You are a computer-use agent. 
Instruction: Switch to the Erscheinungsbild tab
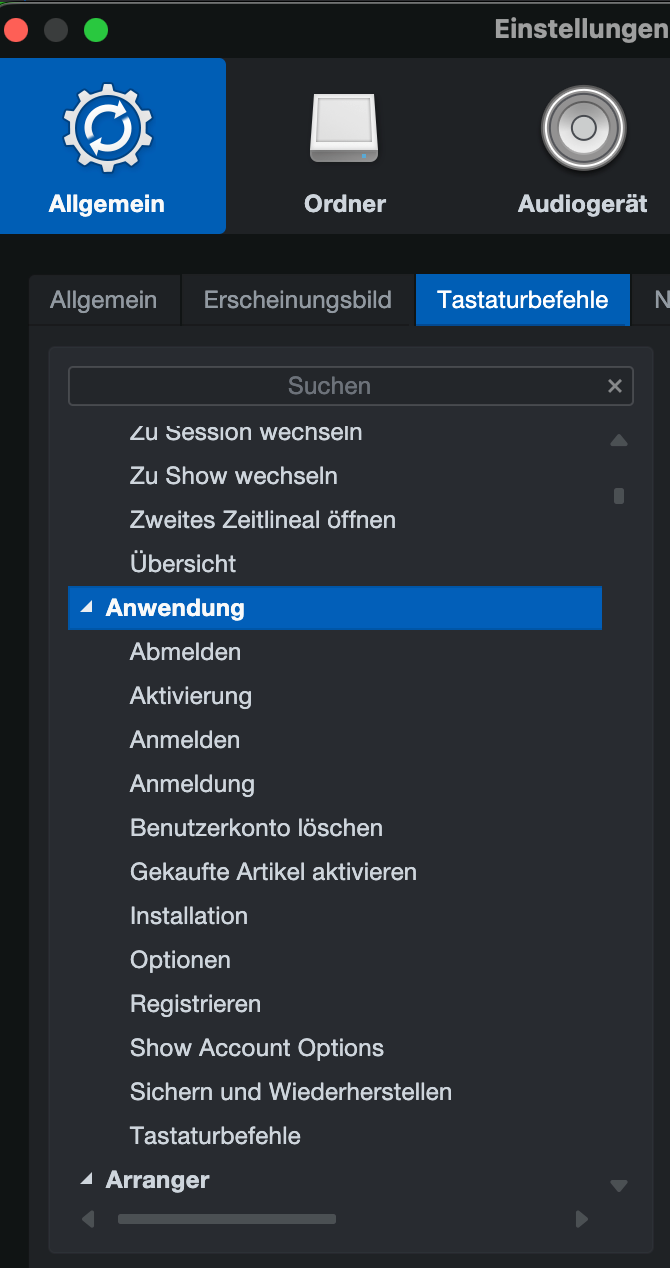[297, 300]
